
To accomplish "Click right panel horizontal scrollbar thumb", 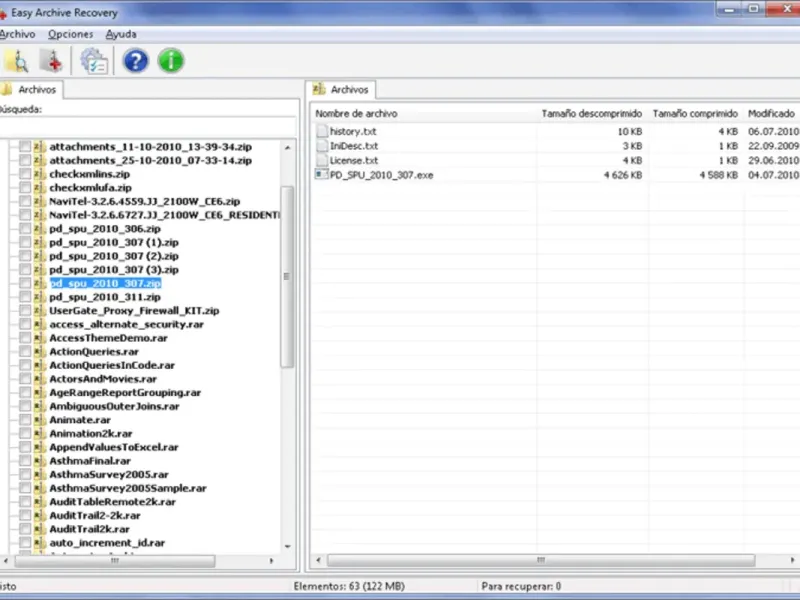I will pos(541,560).
